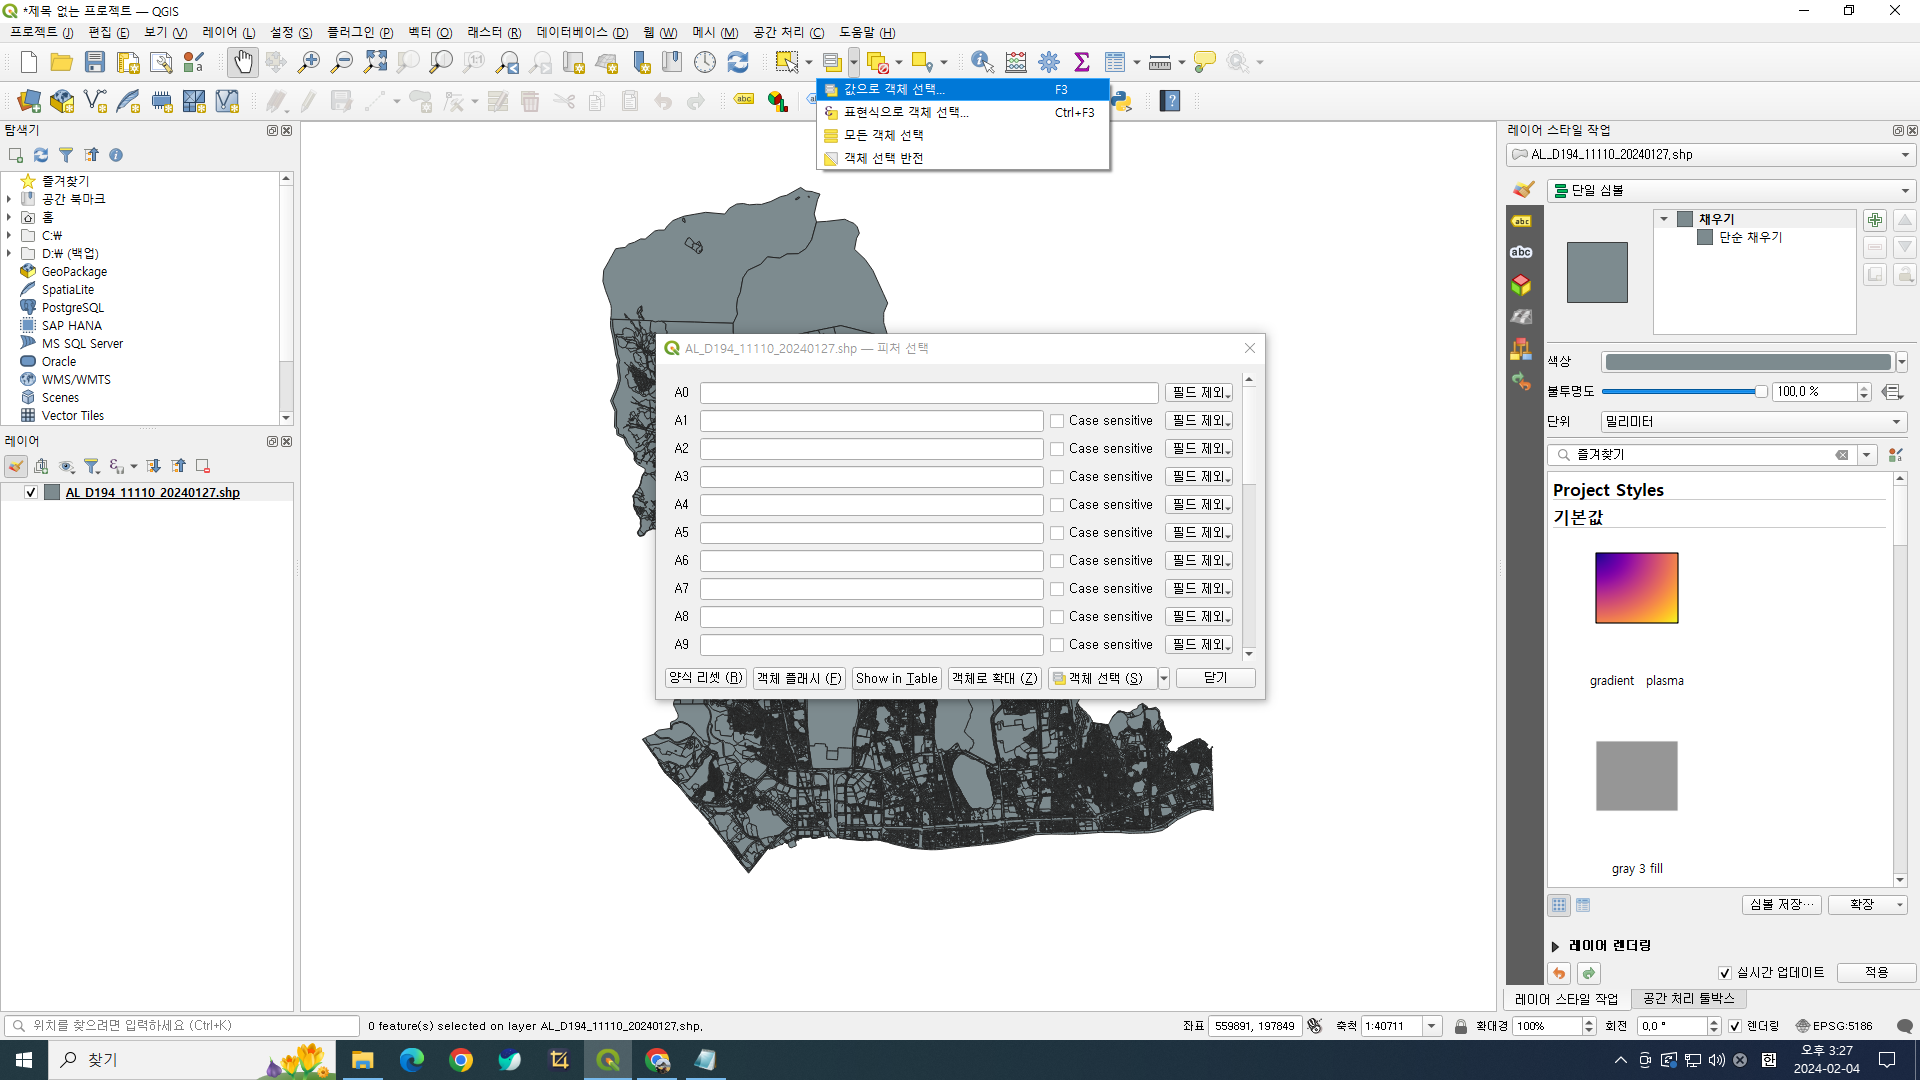The height and width of the screenshot is (1080, 1920).
Task: Switch to the 공간 처리 툴박스 tab
Action: tap(1688, 998)
